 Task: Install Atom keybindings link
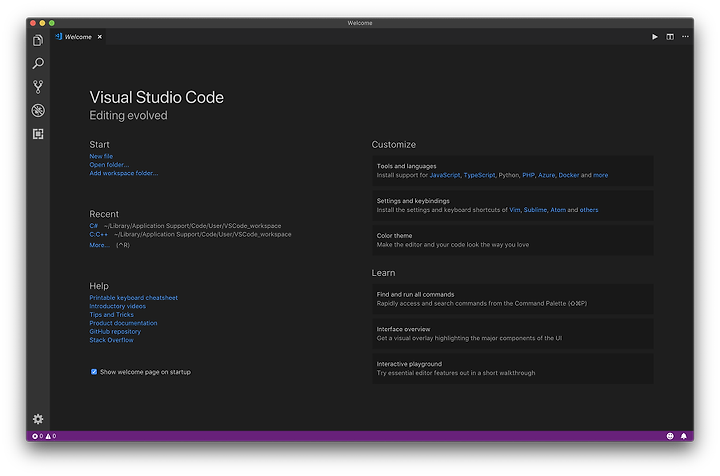(558, 210)
